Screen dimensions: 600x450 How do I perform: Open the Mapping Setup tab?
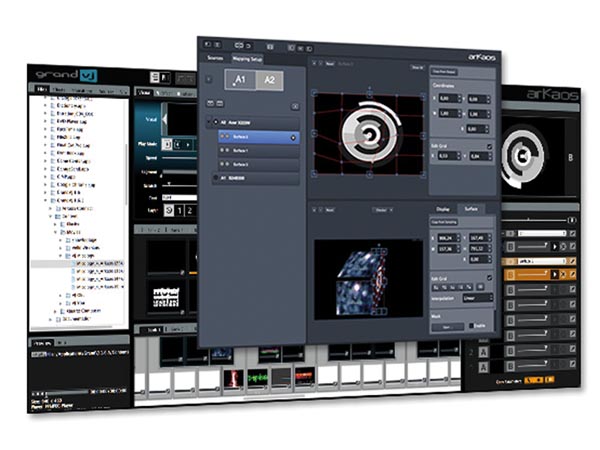(247, 59)
